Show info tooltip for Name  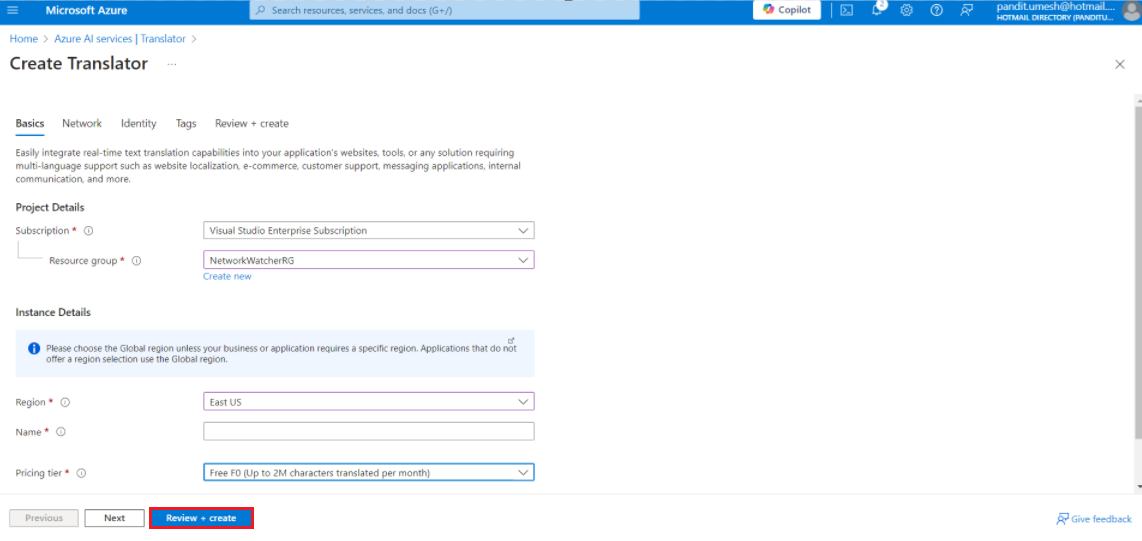tap(61, 432)
